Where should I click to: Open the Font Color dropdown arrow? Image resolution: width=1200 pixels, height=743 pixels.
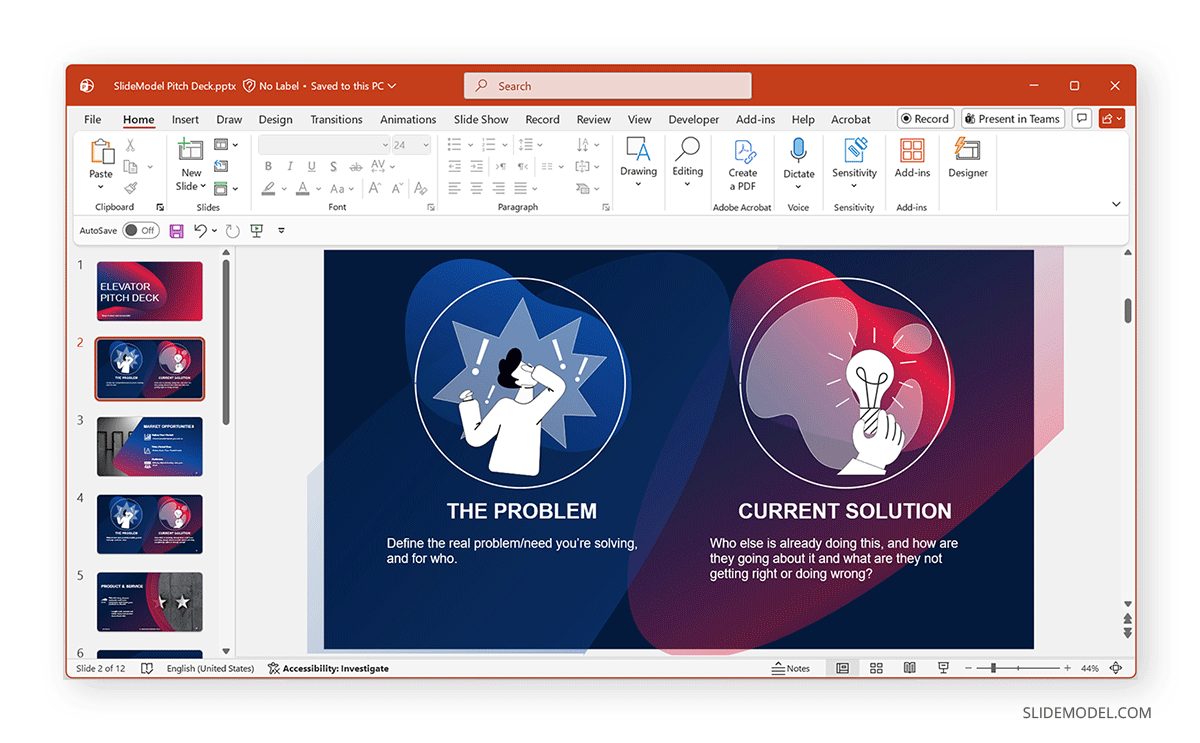[316, 189]
